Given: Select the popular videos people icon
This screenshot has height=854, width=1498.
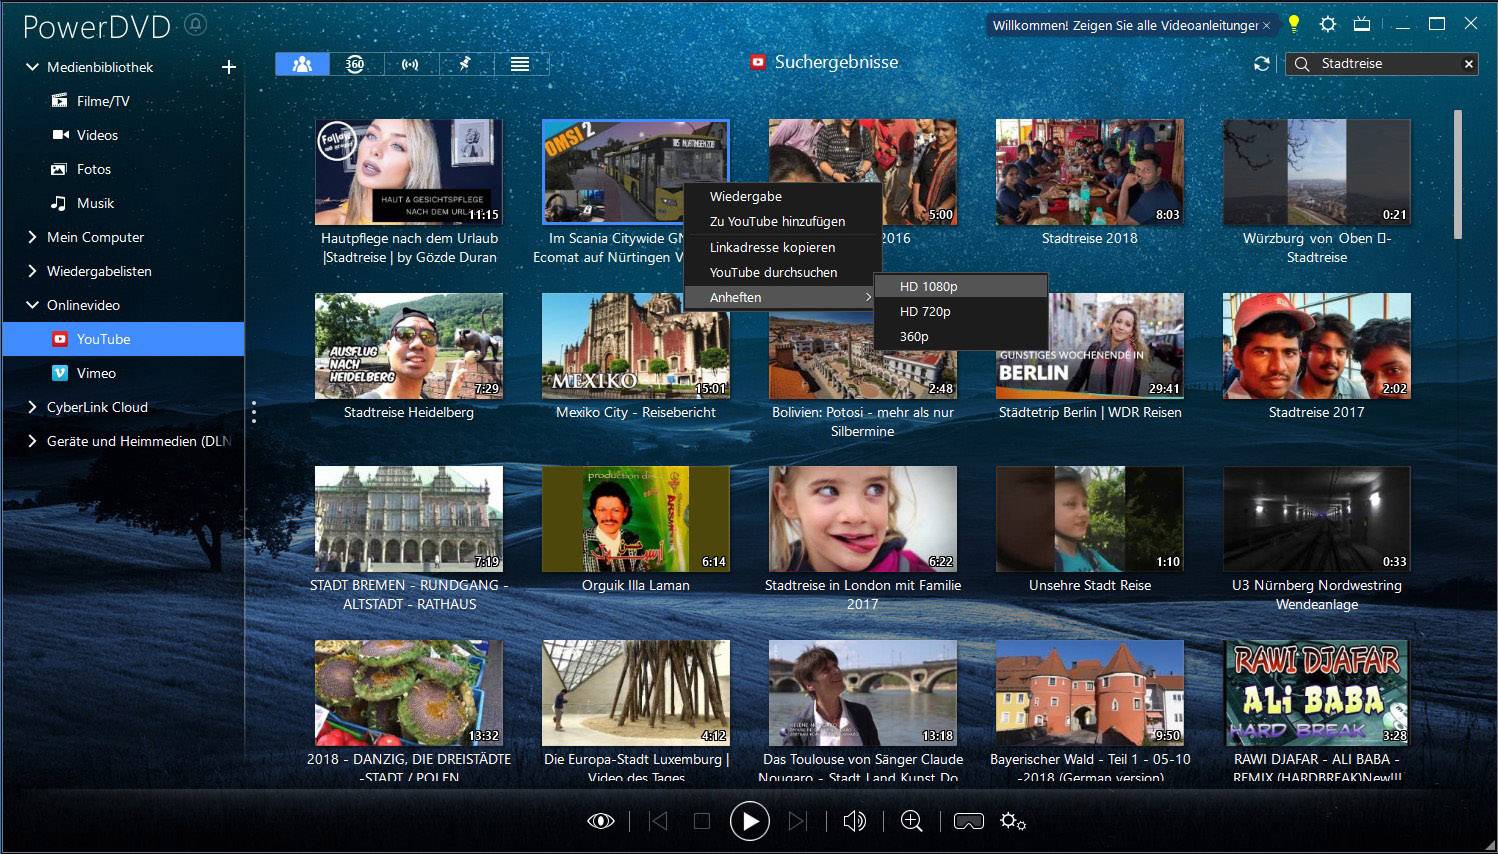Looking at the screenshot, I should pyautogui.click(x=303, y=63).
